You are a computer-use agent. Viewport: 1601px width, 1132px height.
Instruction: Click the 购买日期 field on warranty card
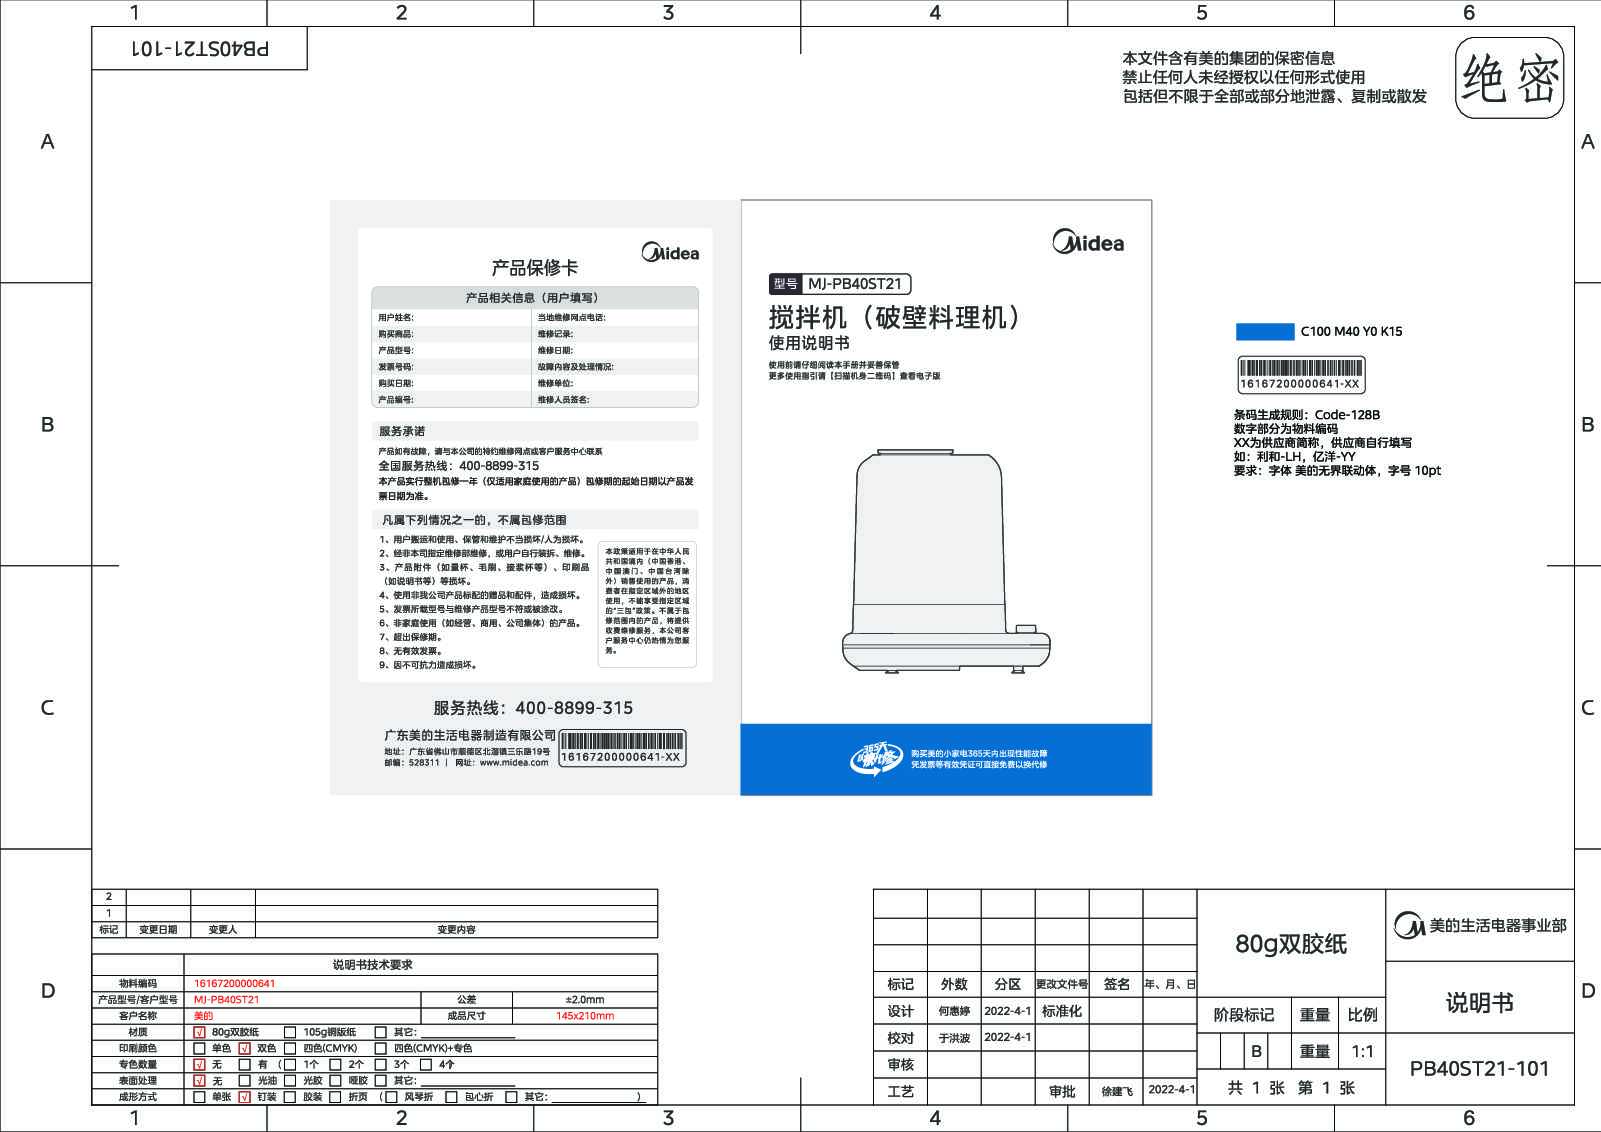point(453,383)
